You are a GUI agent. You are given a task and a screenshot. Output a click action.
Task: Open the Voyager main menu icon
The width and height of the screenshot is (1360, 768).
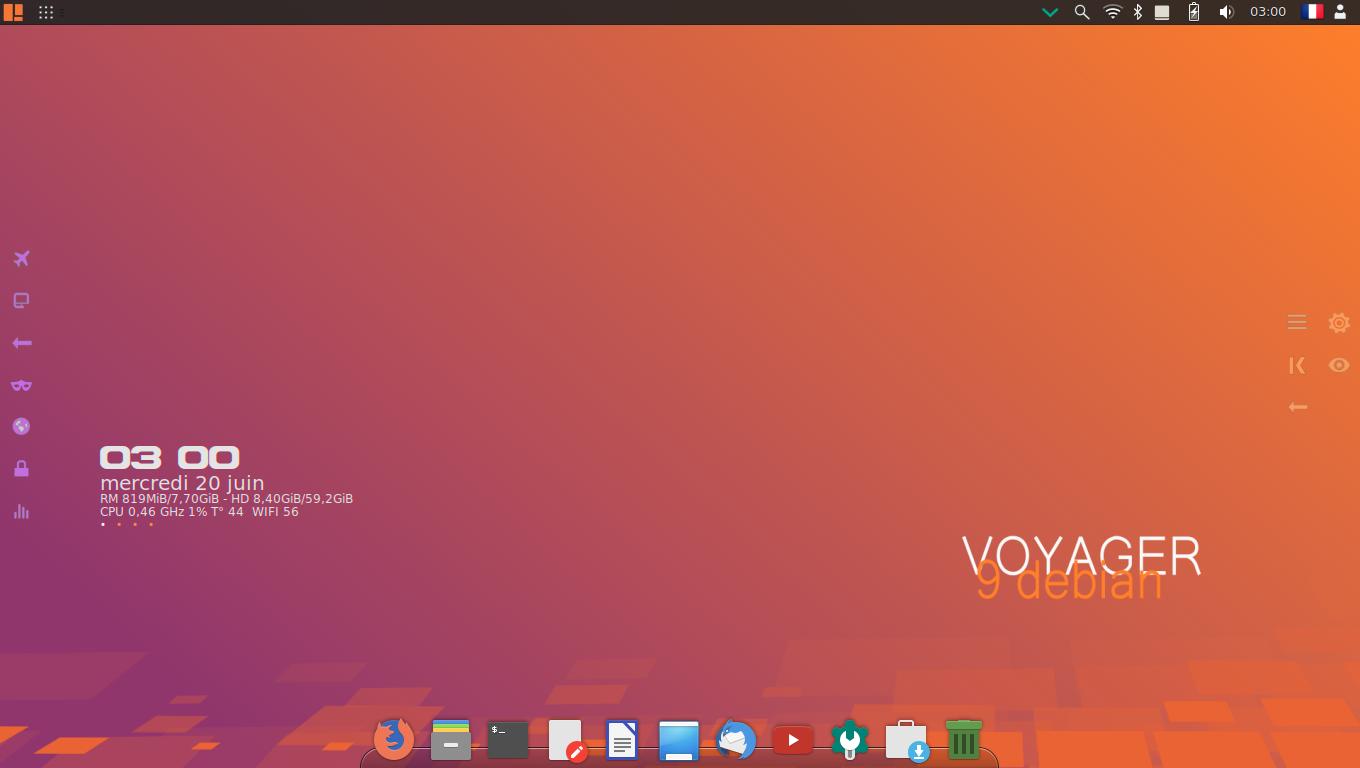tap(13, 12)
